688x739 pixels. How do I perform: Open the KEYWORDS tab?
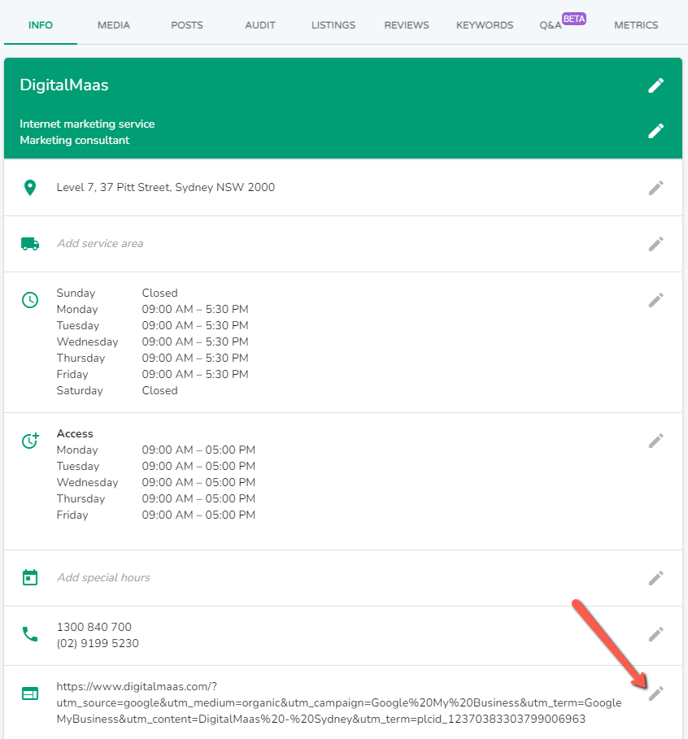pos(484,25)
